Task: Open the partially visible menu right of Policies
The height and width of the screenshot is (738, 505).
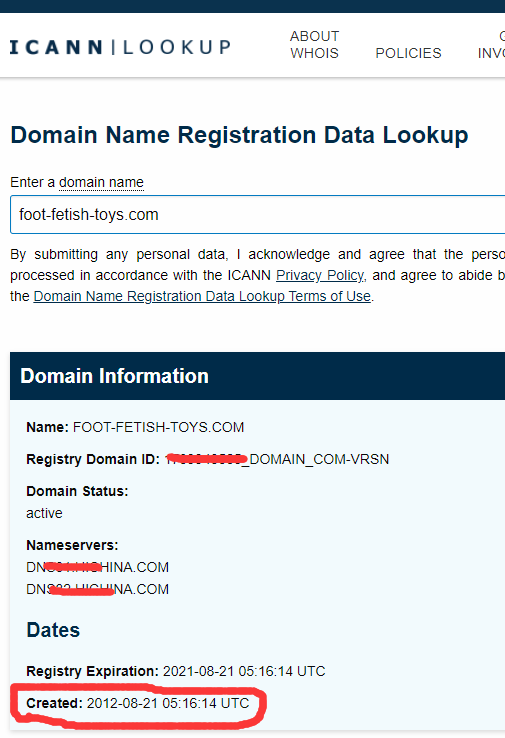Action: 491,45
